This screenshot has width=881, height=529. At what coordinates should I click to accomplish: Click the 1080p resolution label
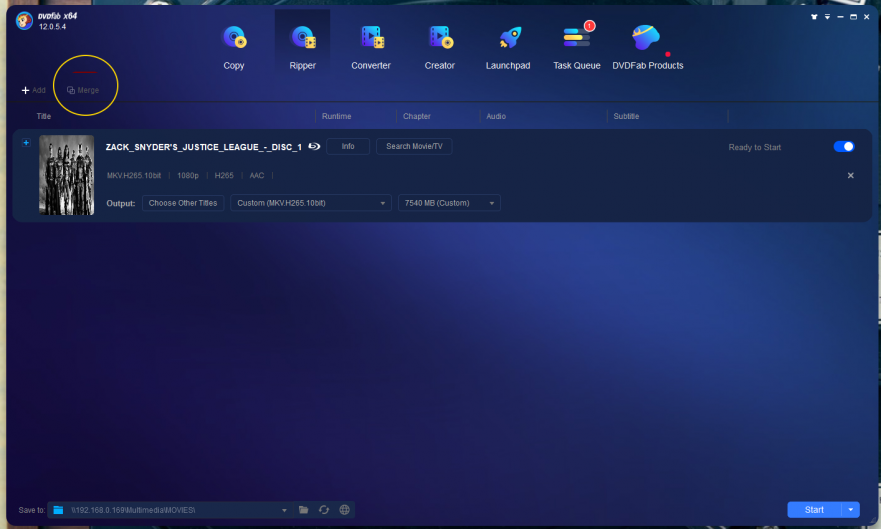pyautogui.click(x=188, y=176)
